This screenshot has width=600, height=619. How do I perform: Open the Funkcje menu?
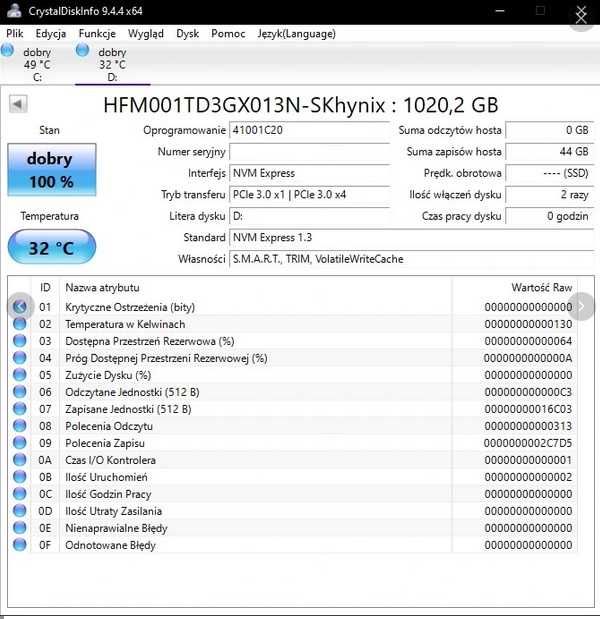[97, 34]
